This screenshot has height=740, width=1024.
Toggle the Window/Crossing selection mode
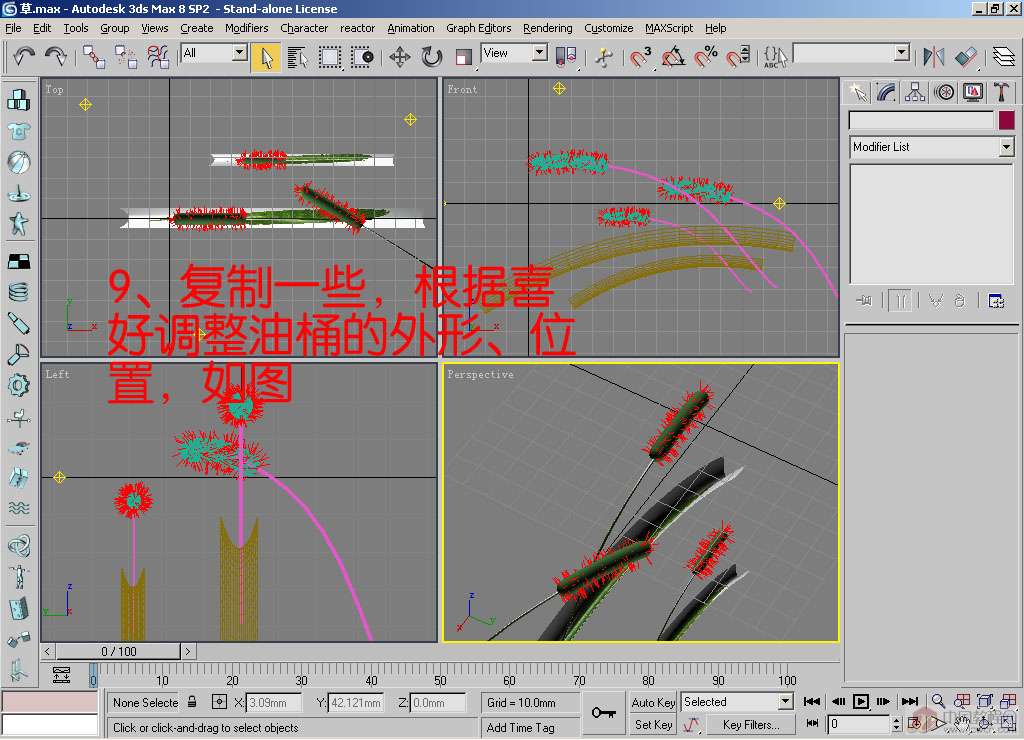[362, 57]
